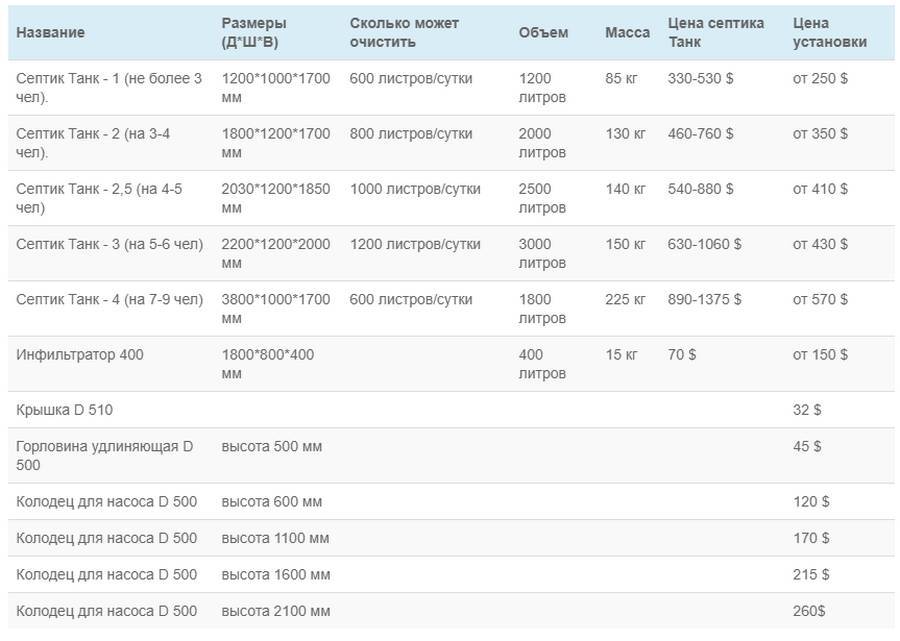Click the '1000 листров/сутки' capacity cell
The width and height of the screenshot is (900, 641).
coord(415,189)
